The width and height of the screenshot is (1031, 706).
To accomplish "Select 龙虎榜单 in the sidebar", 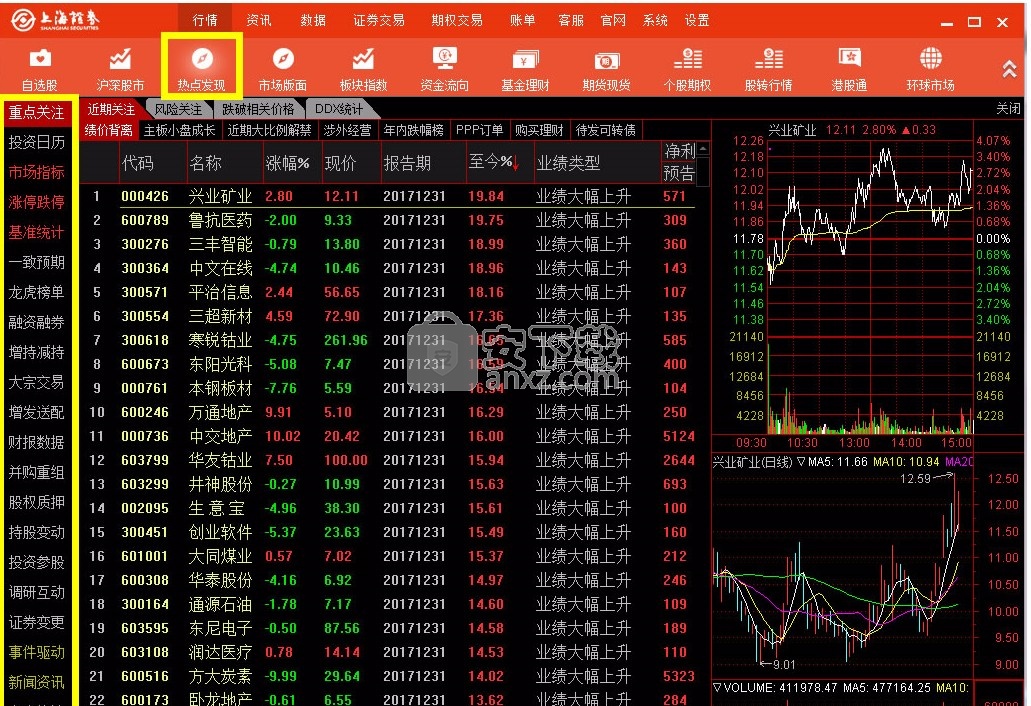I will [x=37, y=293].
